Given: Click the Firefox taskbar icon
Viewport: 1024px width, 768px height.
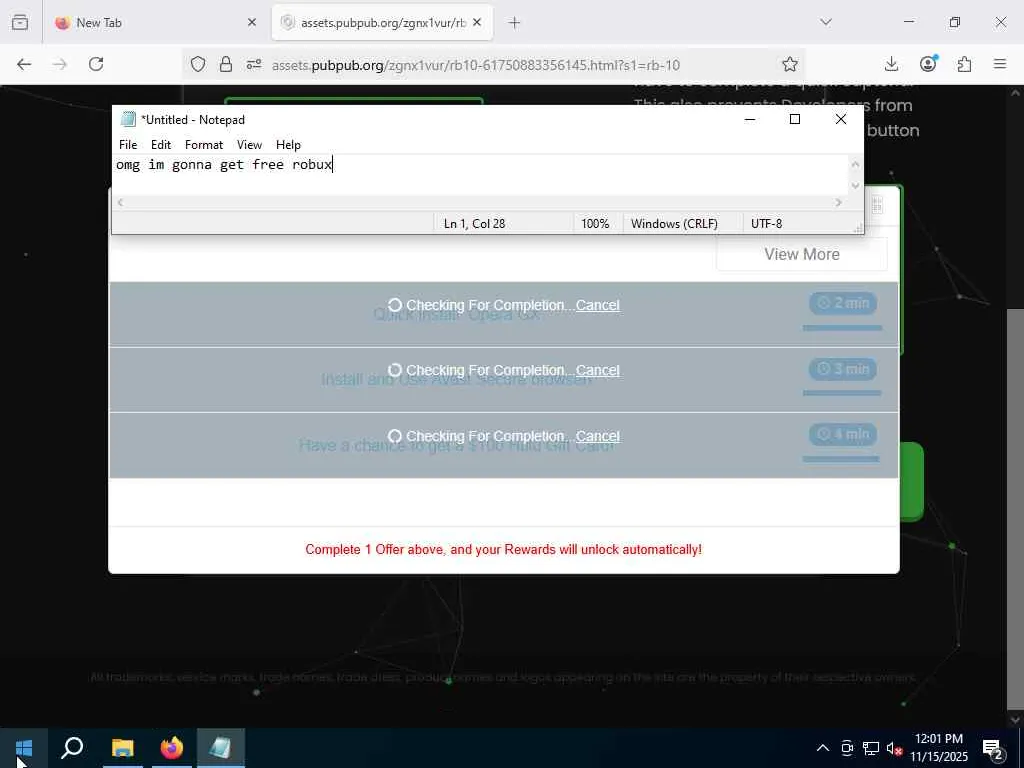Looking at the screenshot, I should click(172, 748).
